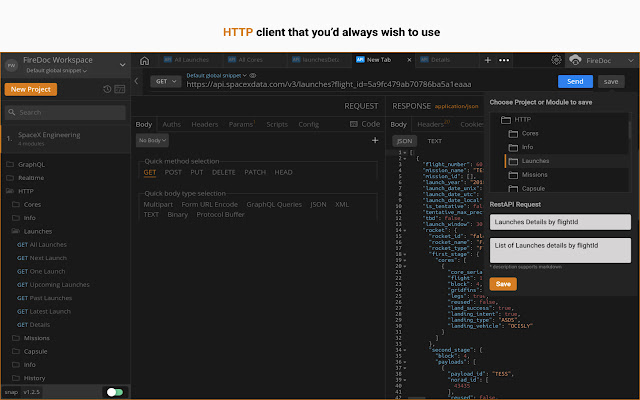Open the Scripts request tab

point(277,124)
